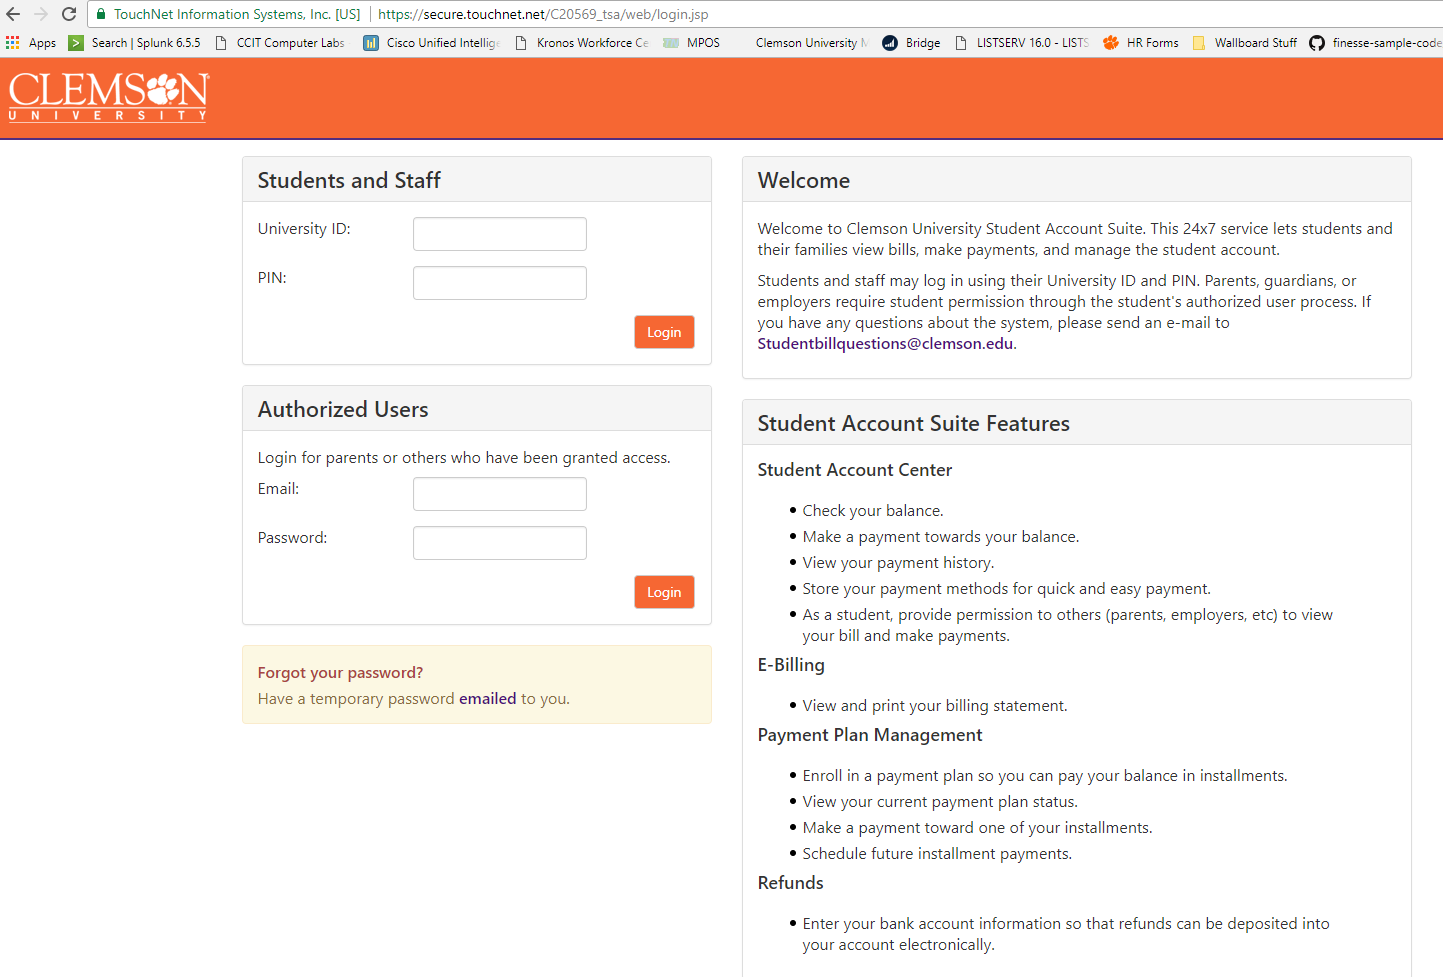Click the secure padlock icon in address bar
This screenshot has height=977, width=1443.
(101, 14)
